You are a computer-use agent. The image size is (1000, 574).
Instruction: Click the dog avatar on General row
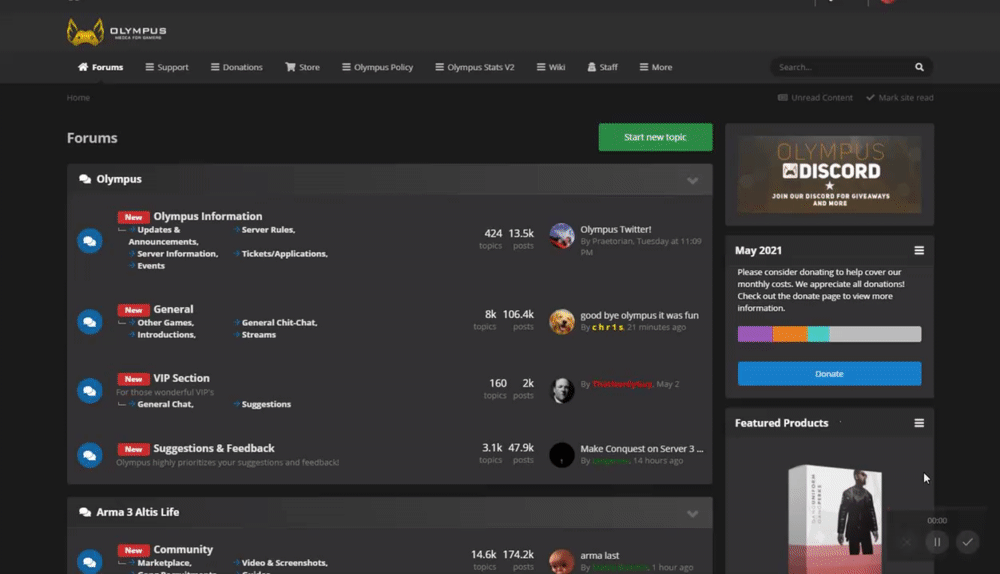(562, 321)
